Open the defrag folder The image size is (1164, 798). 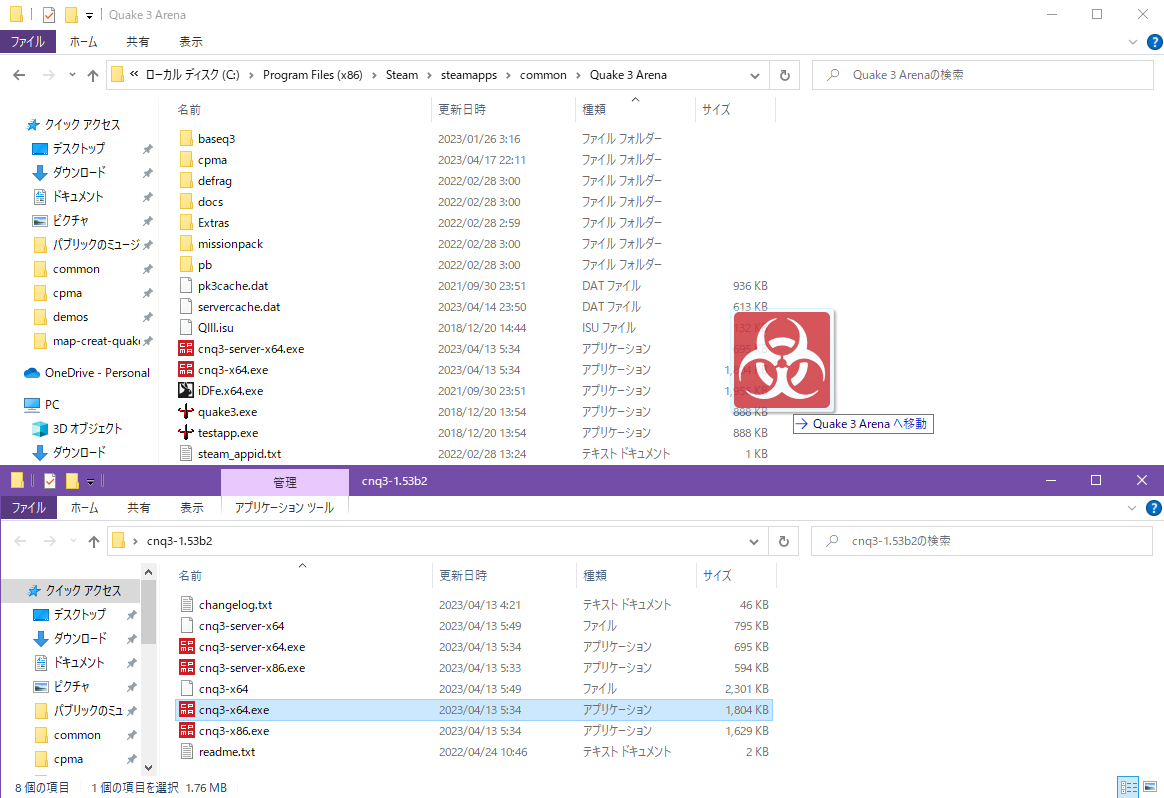click(x=215, y=180)
